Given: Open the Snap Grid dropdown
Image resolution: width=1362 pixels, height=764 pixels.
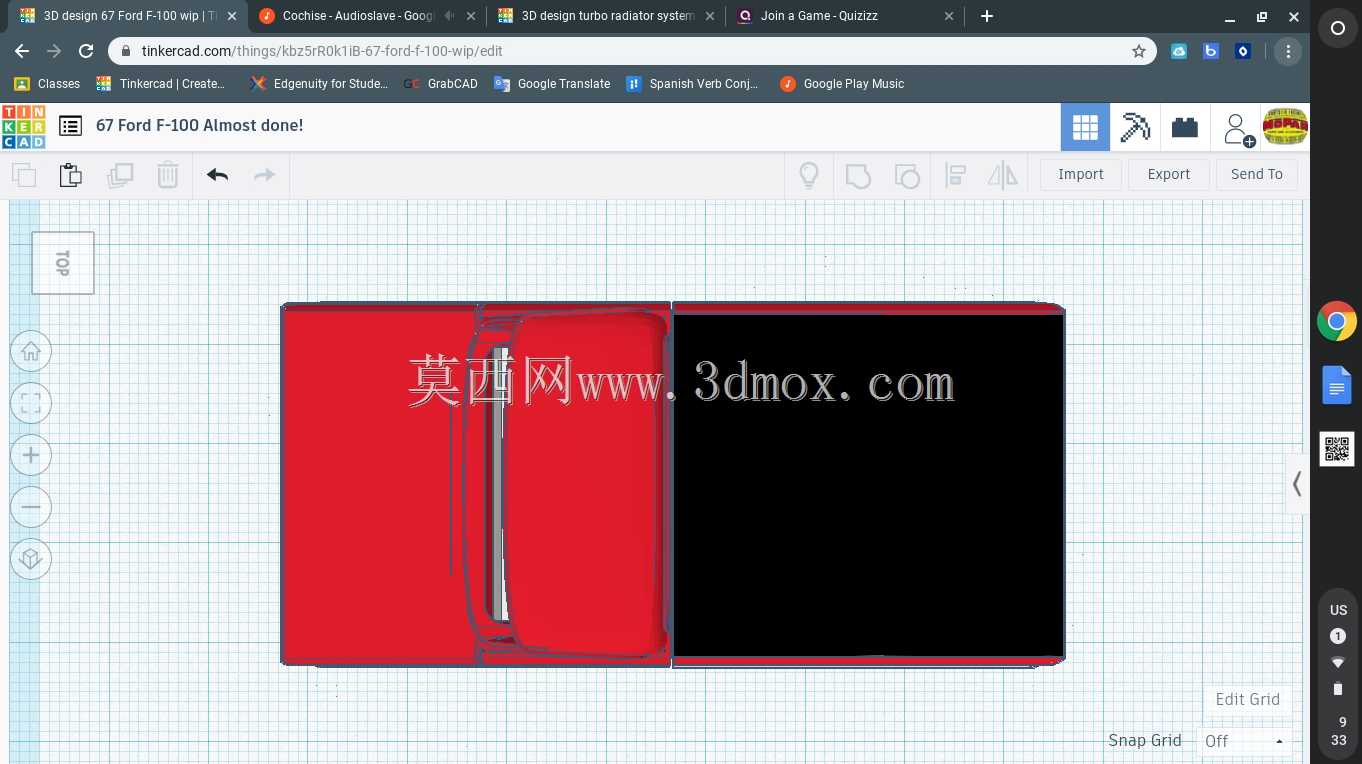Looking at the screenshot, I should (x=1245, y=741).
